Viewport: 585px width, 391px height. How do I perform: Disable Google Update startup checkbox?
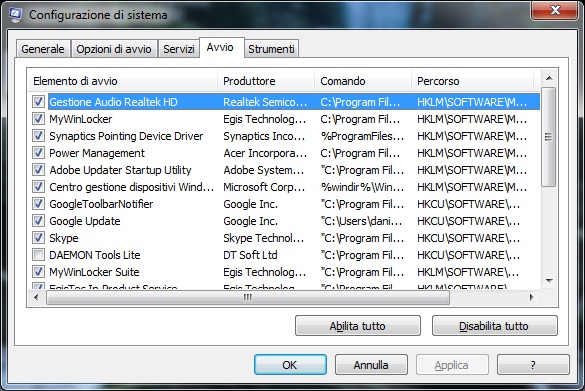38,221
